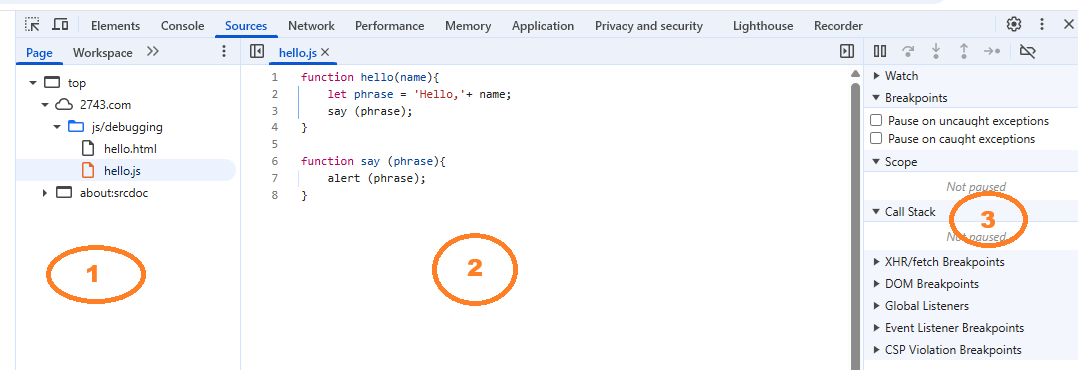Toggle the device toolbar icon
Viewport: 1078px width, 370px height.
61,25
